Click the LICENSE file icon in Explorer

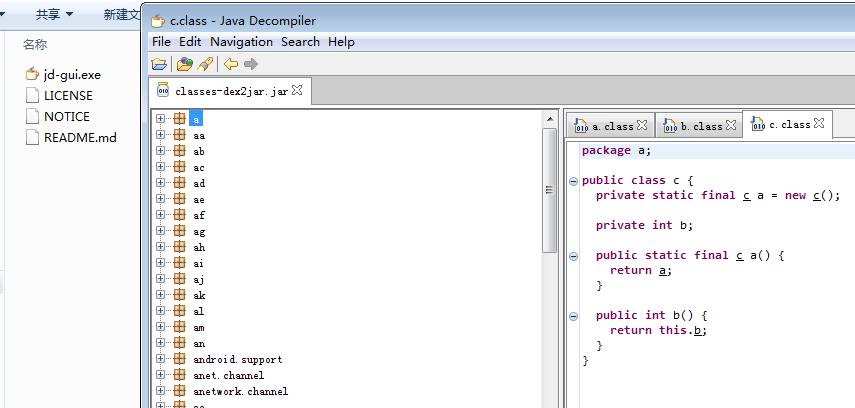pos(32,95)
